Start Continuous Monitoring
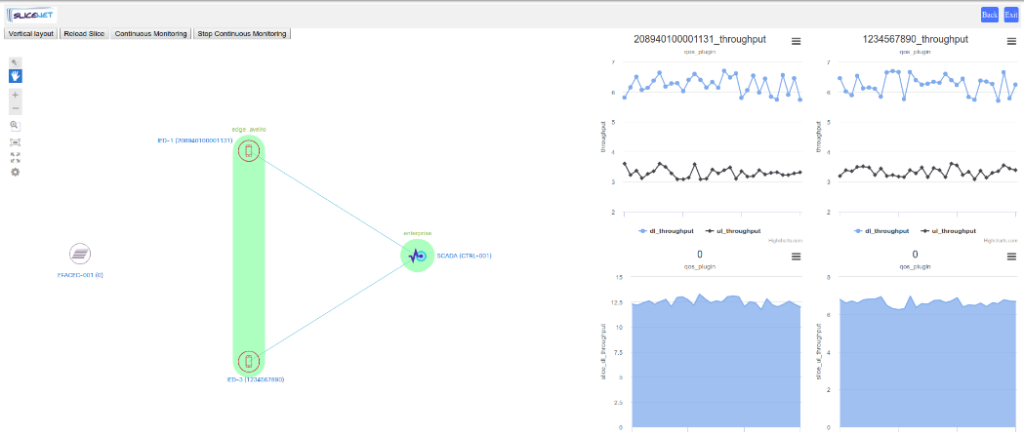The height and width of the screenshot is (435, 1024). 150,33
